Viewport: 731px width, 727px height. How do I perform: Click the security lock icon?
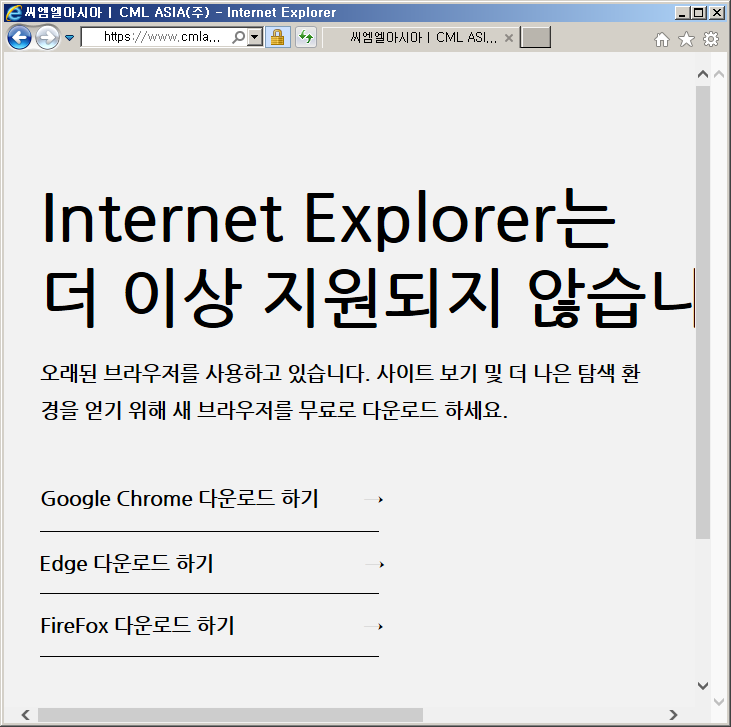278,37
